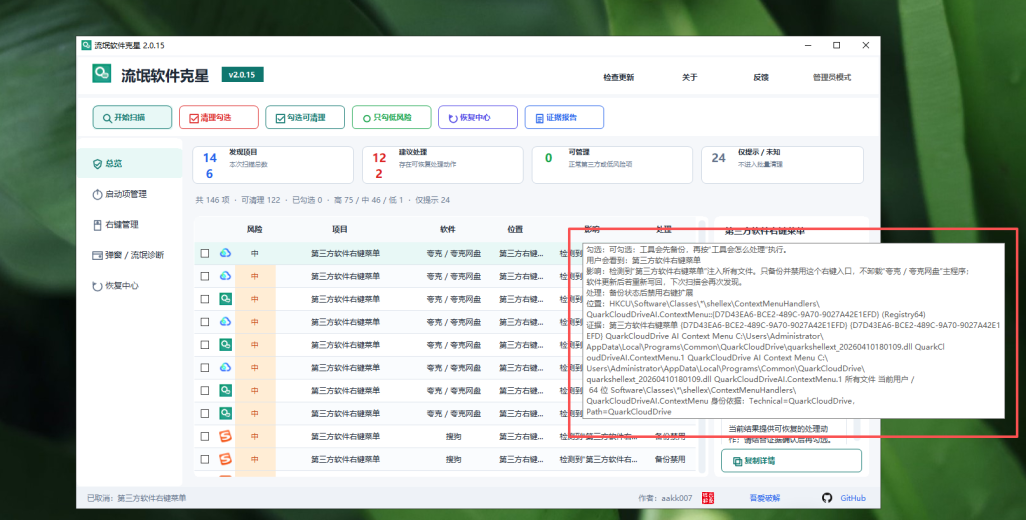Open 启动项管理 in the sidebar
This screenshot has height=520, width=1026.
130,194
